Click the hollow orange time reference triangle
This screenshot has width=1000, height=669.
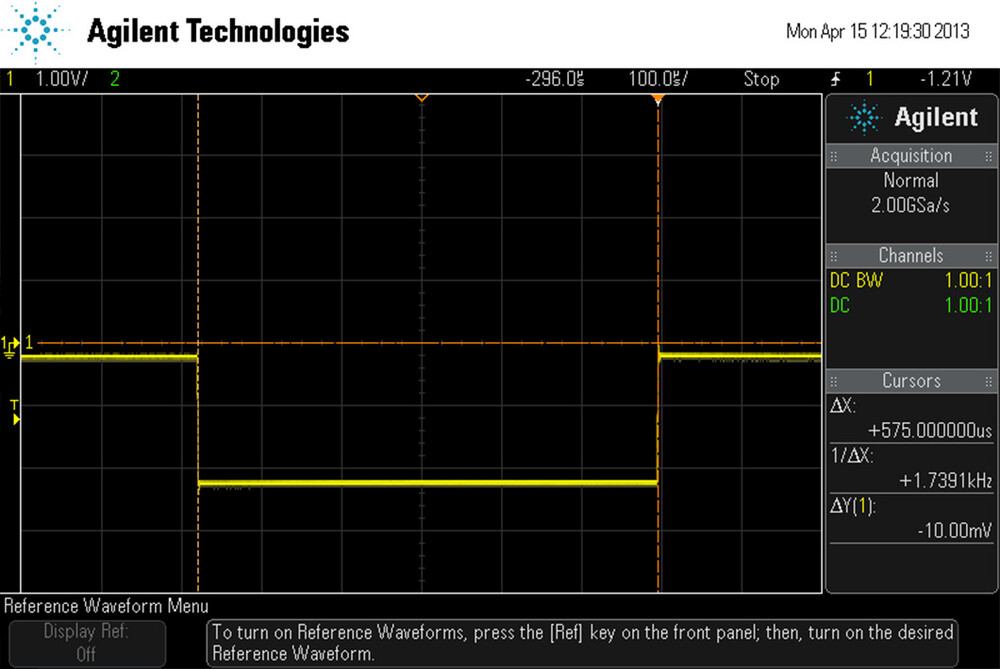pyautogui.click(x=421, y=98)
